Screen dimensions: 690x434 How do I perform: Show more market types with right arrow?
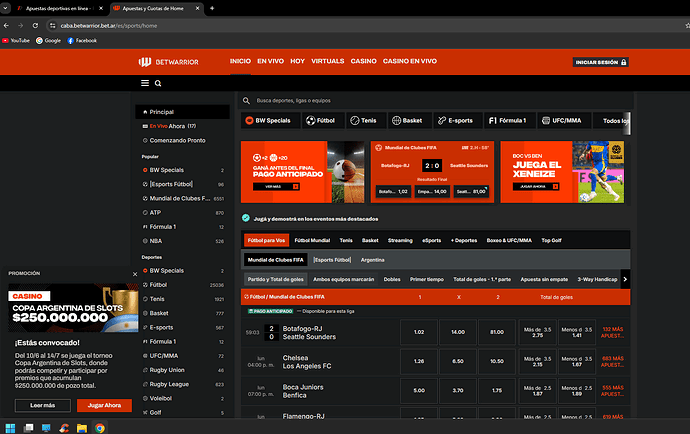click(625, 279)
